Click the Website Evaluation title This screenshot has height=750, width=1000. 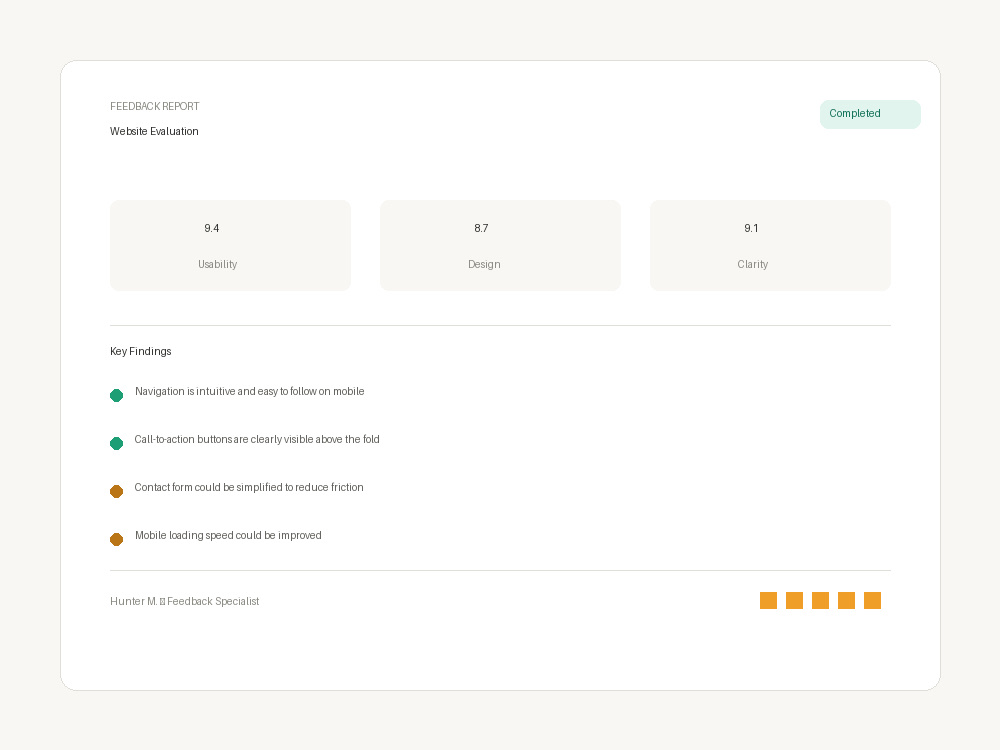tap(154, 131)
